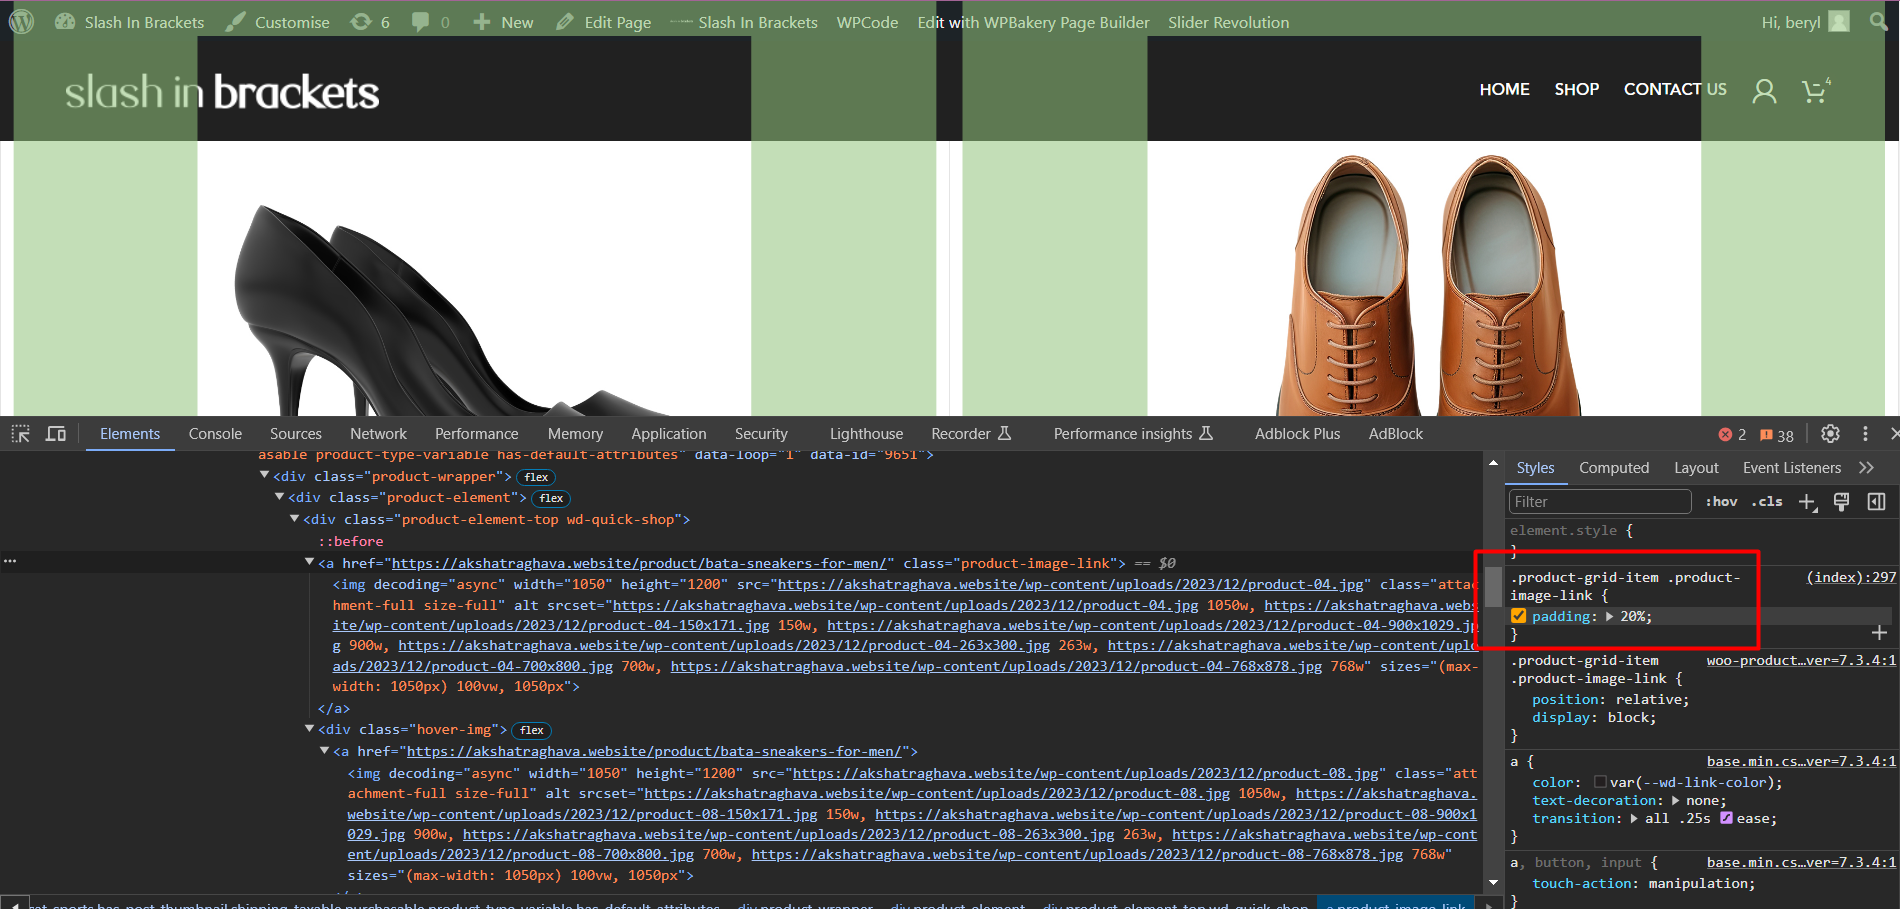Image resolution: width=1900 pixels, height=909 pixels.
Task: Open the (index):297 source link
Action: coord(1850,577)
